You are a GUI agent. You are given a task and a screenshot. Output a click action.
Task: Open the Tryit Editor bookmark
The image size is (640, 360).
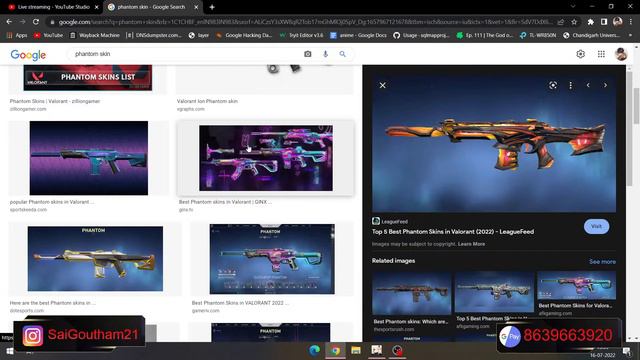click(301, 36)
